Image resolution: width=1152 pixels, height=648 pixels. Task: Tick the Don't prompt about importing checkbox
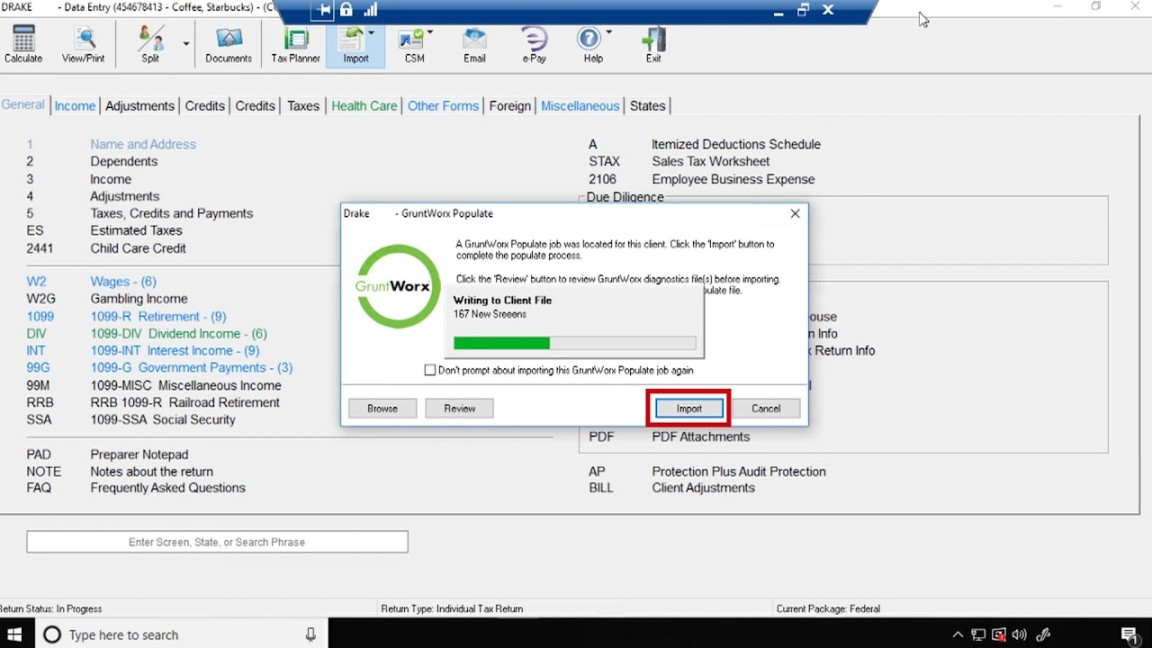430,370
